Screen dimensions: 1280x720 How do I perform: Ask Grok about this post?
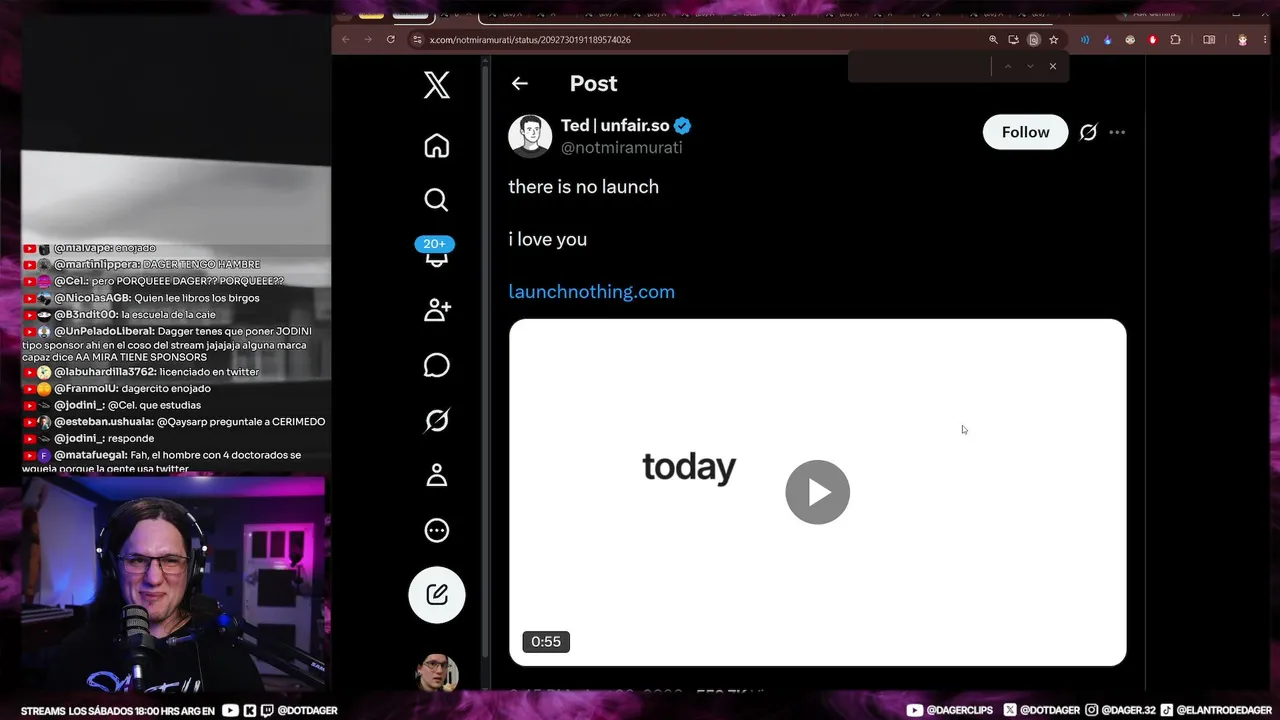pyautogui.click(x=1088, y=132)
